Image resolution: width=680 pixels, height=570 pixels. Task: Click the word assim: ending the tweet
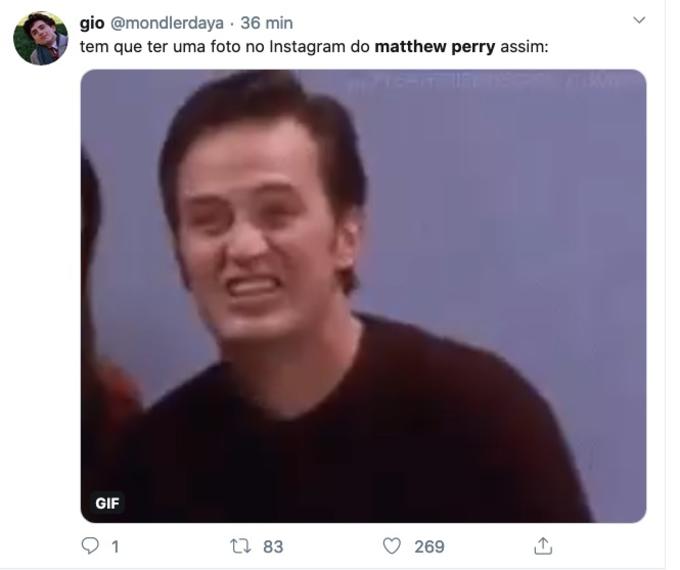524,46
